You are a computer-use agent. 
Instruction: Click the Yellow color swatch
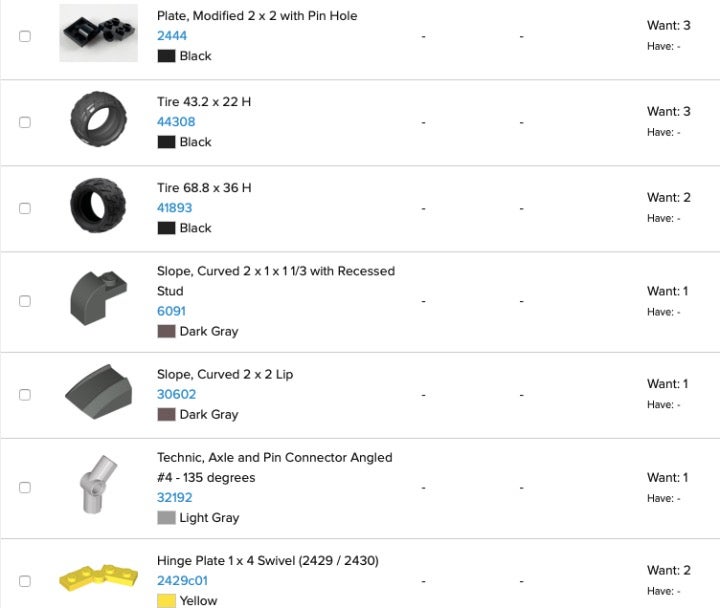[166, 601]
